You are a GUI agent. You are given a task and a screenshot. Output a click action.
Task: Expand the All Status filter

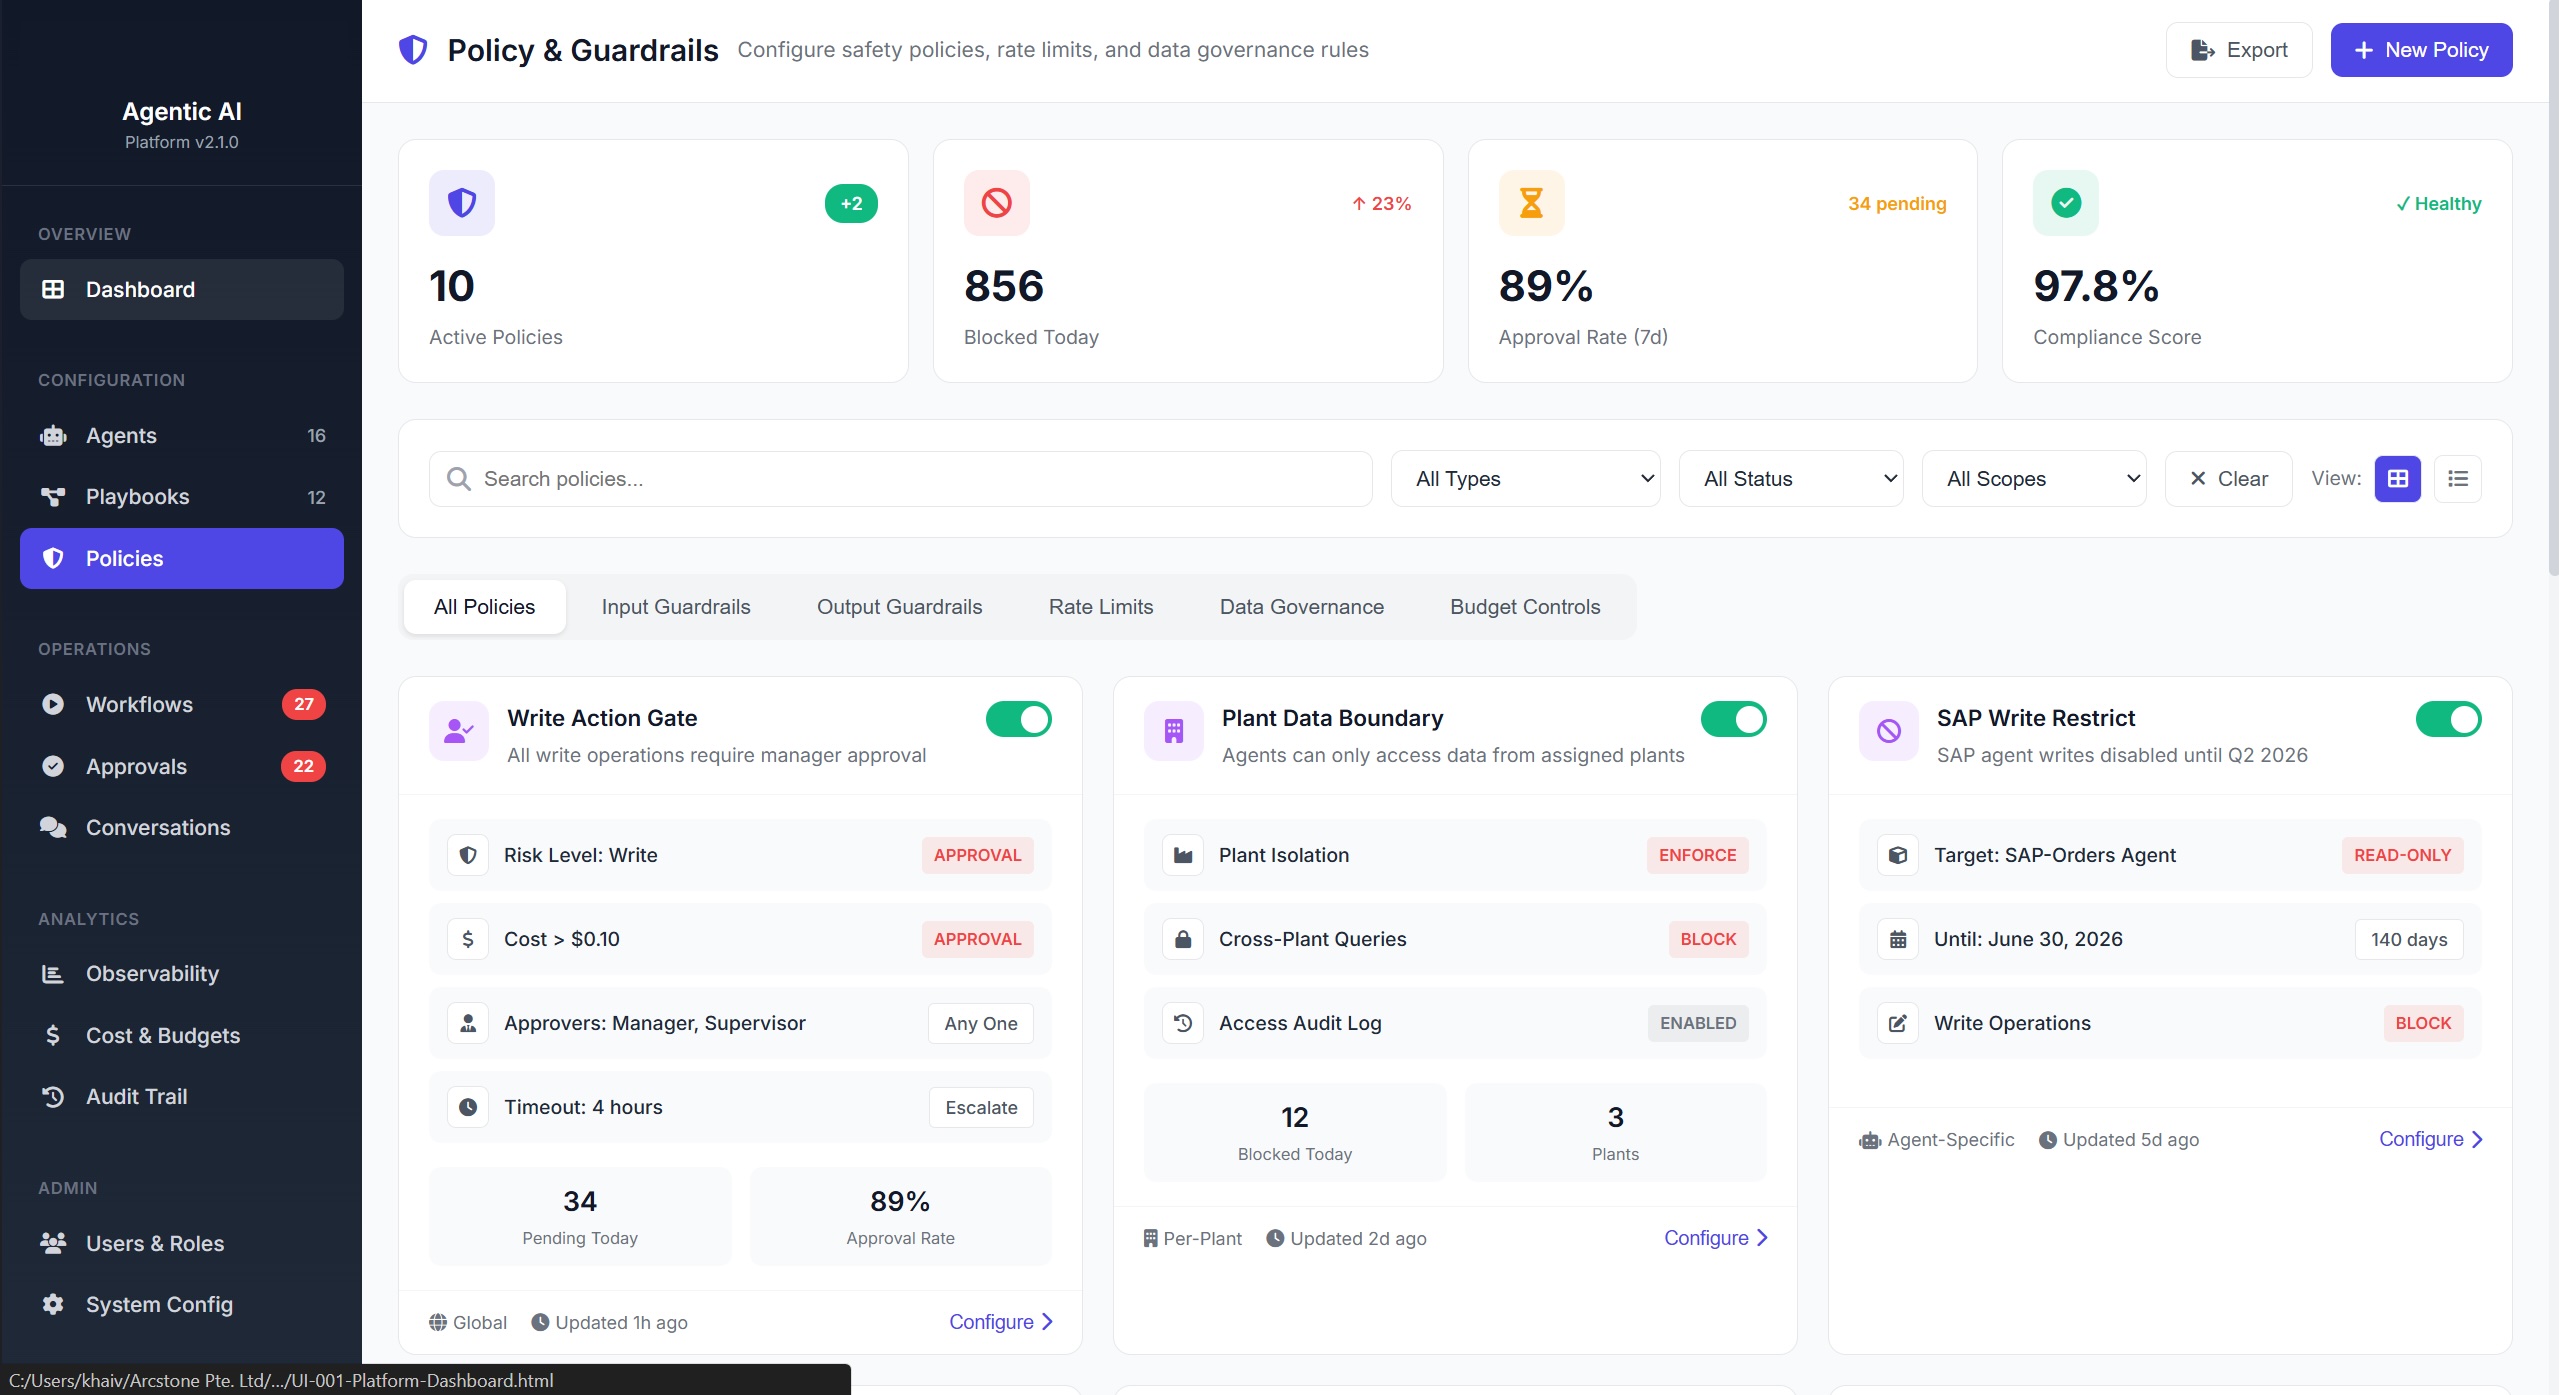tap(1790, 479)
